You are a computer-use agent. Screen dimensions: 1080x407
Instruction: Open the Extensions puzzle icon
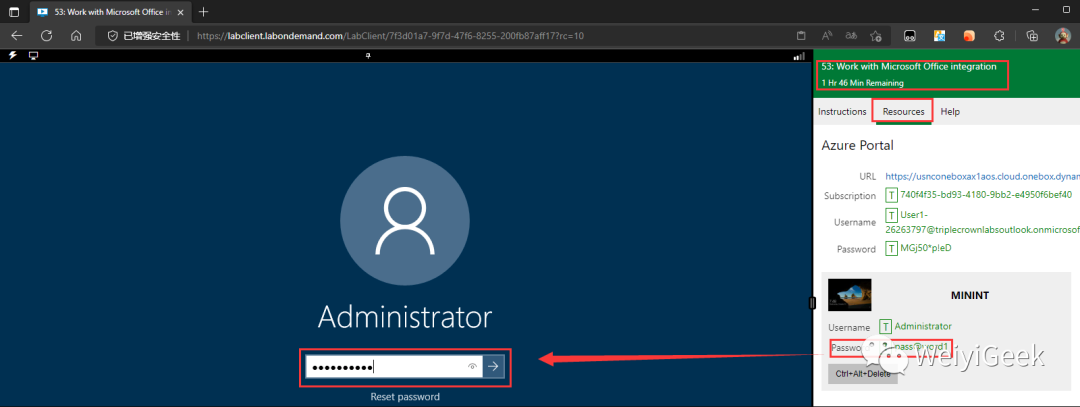tap(999, 36)
